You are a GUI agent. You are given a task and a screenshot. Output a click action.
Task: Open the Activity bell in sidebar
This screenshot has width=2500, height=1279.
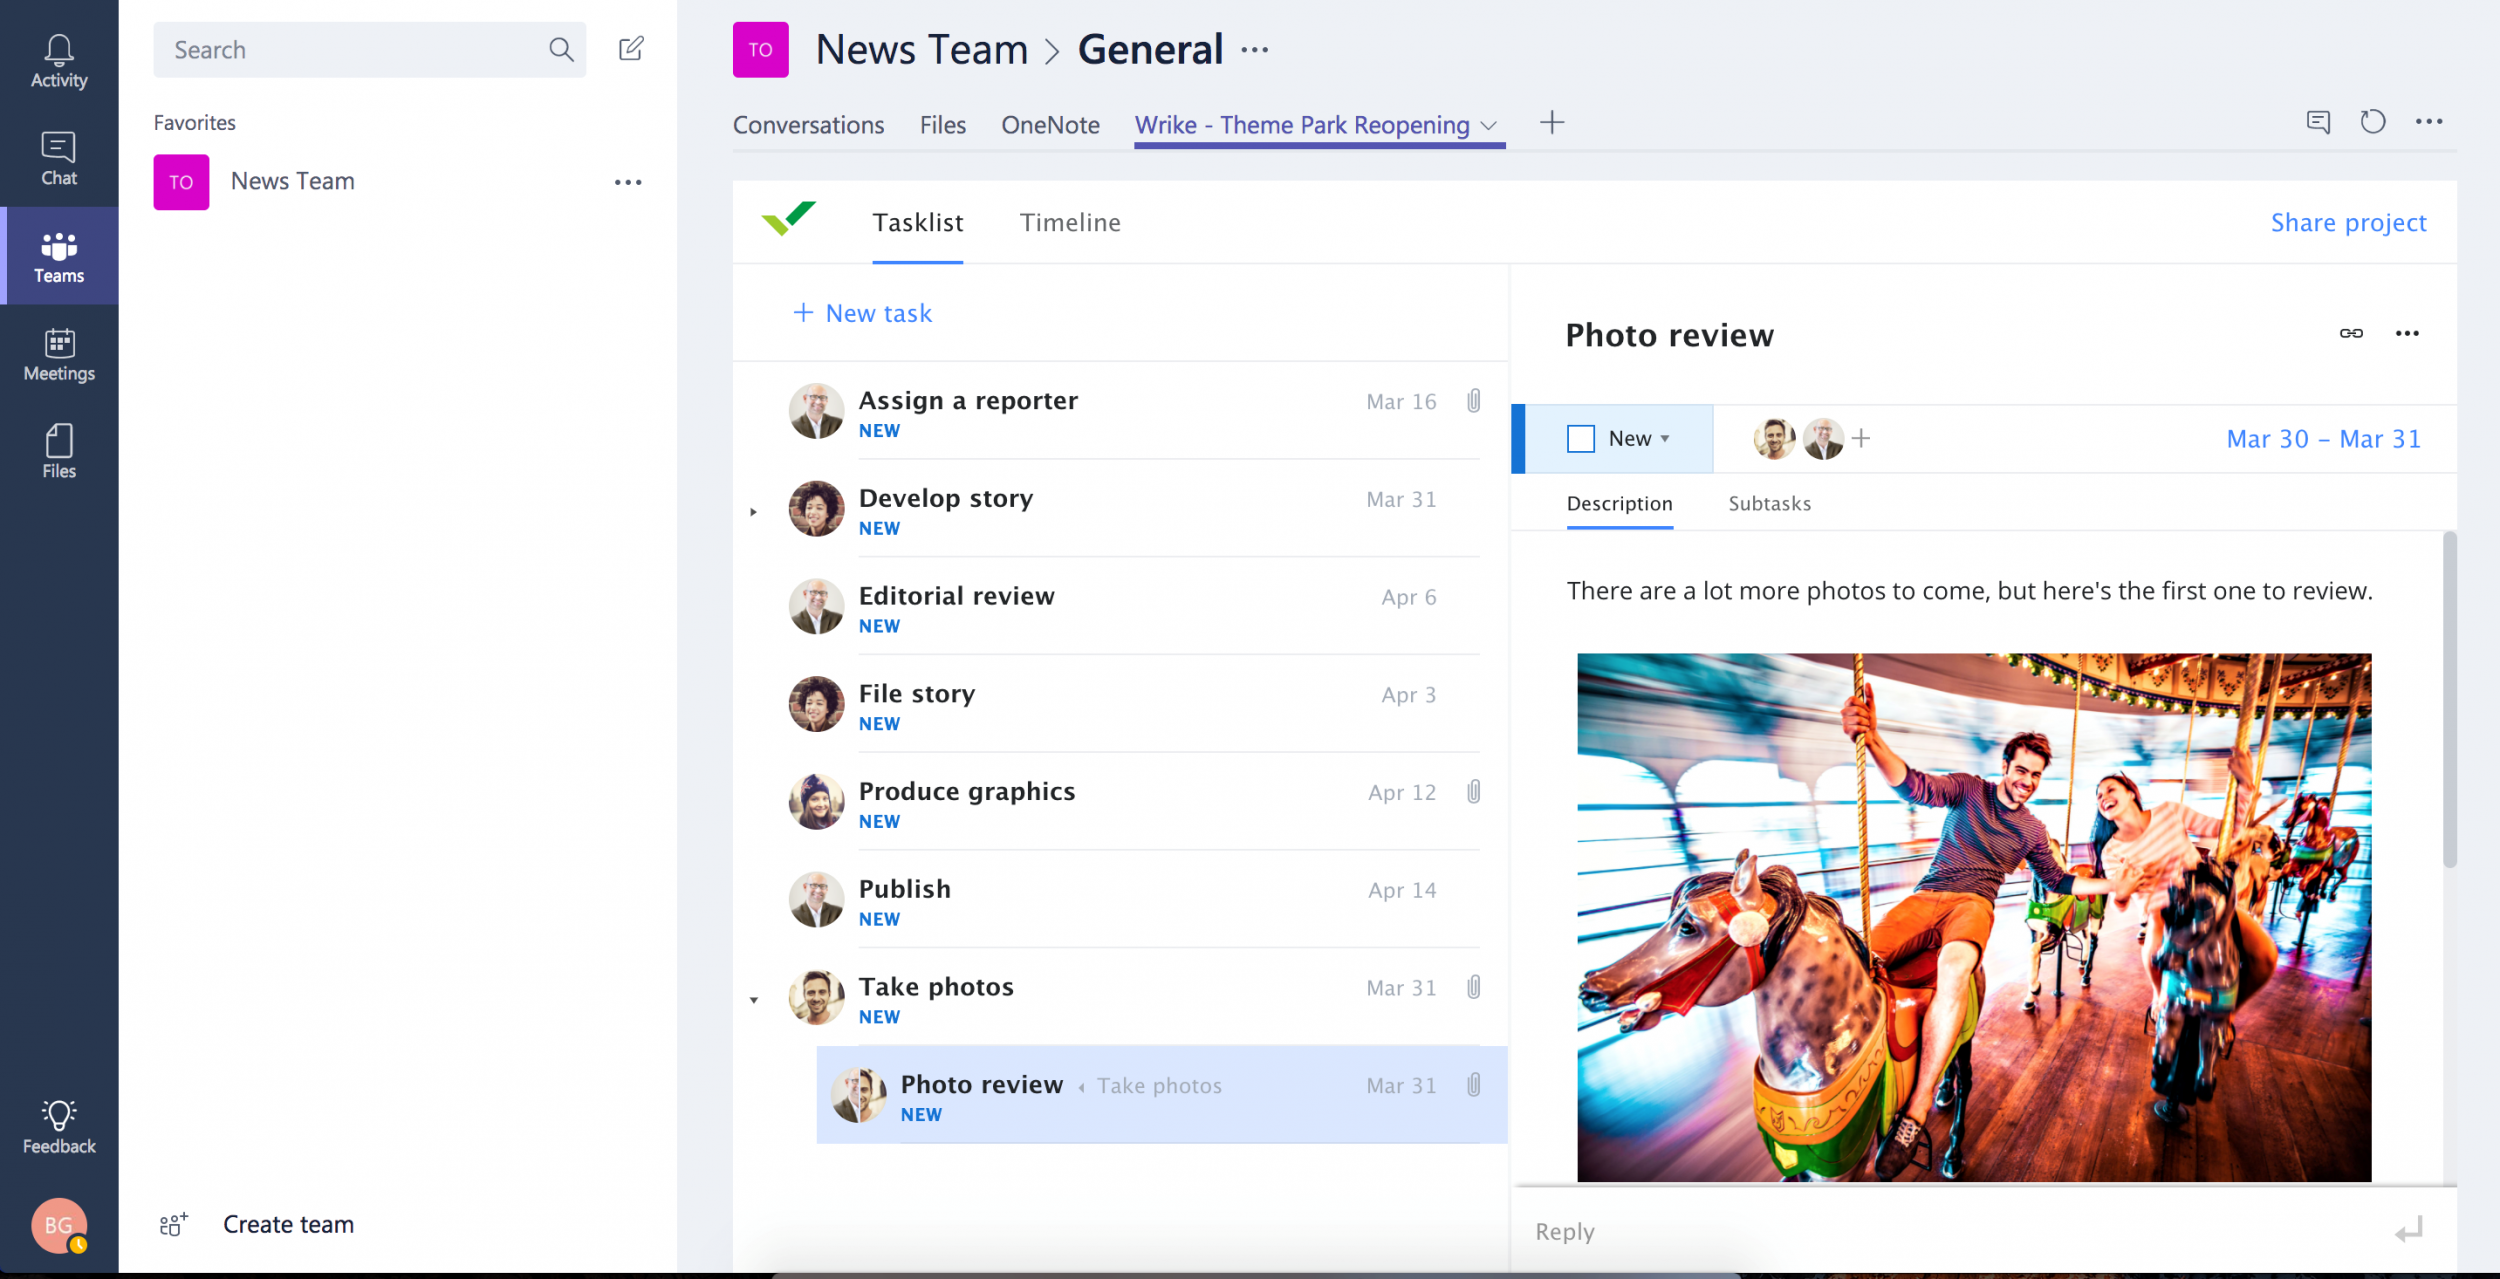[59, 61]
